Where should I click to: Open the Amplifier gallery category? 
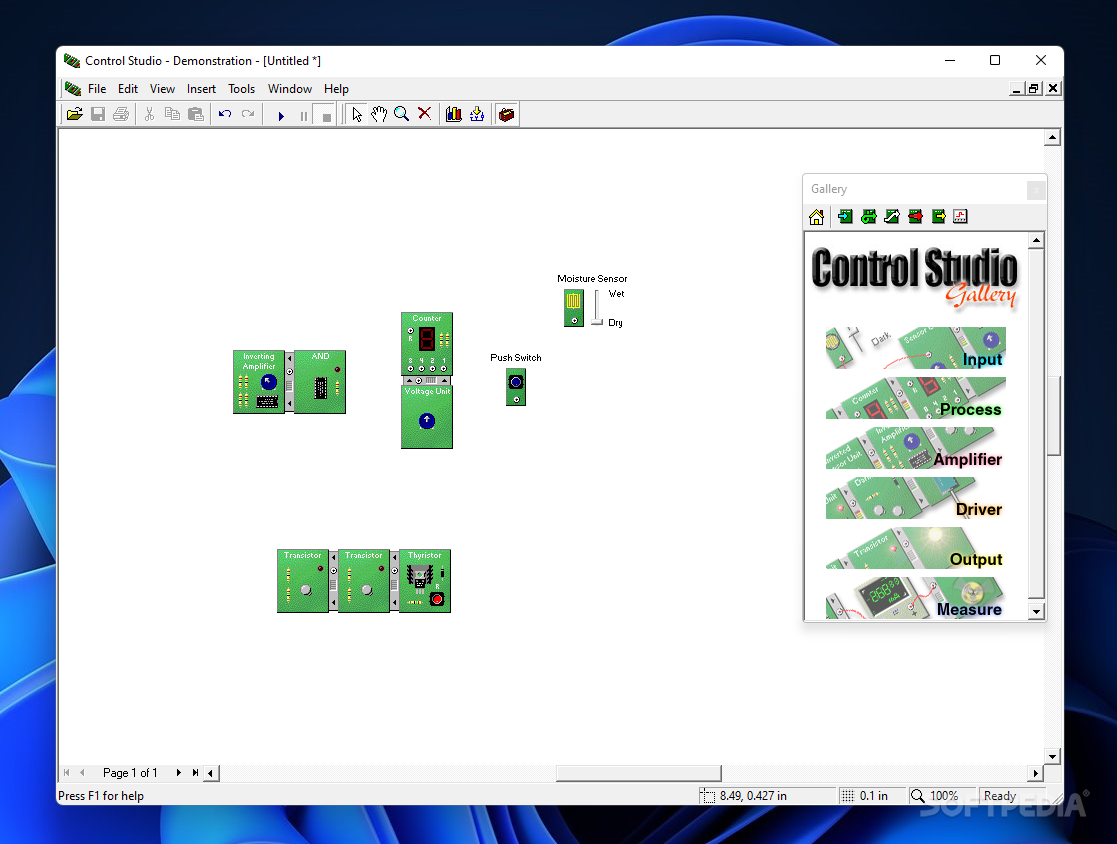915,448
